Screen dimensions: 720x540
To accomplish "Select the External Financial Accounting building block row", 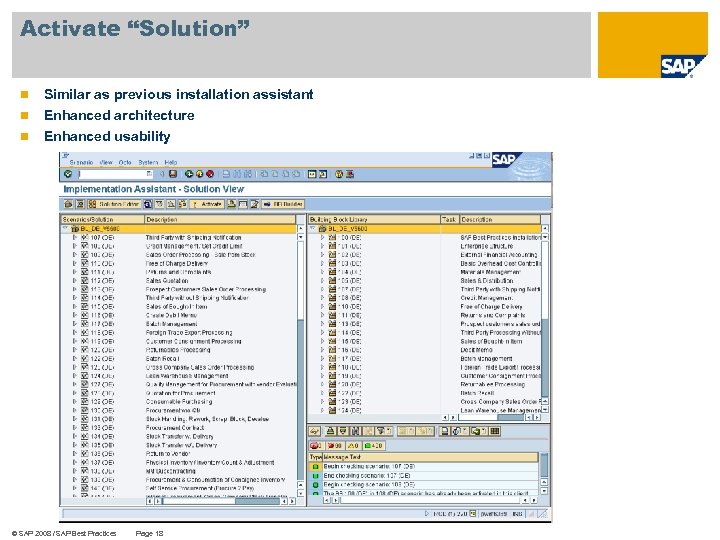I will pos(425,255).
